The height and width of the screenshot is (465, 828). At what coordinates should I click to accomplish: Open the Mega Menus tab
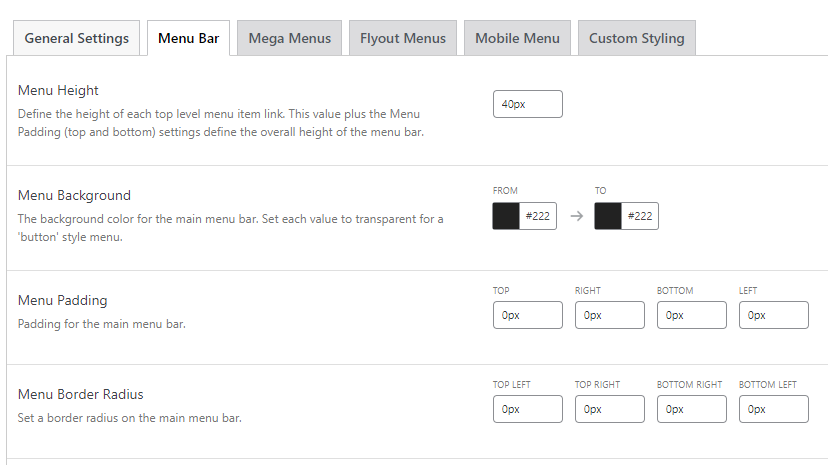click(x=290, y=38)
